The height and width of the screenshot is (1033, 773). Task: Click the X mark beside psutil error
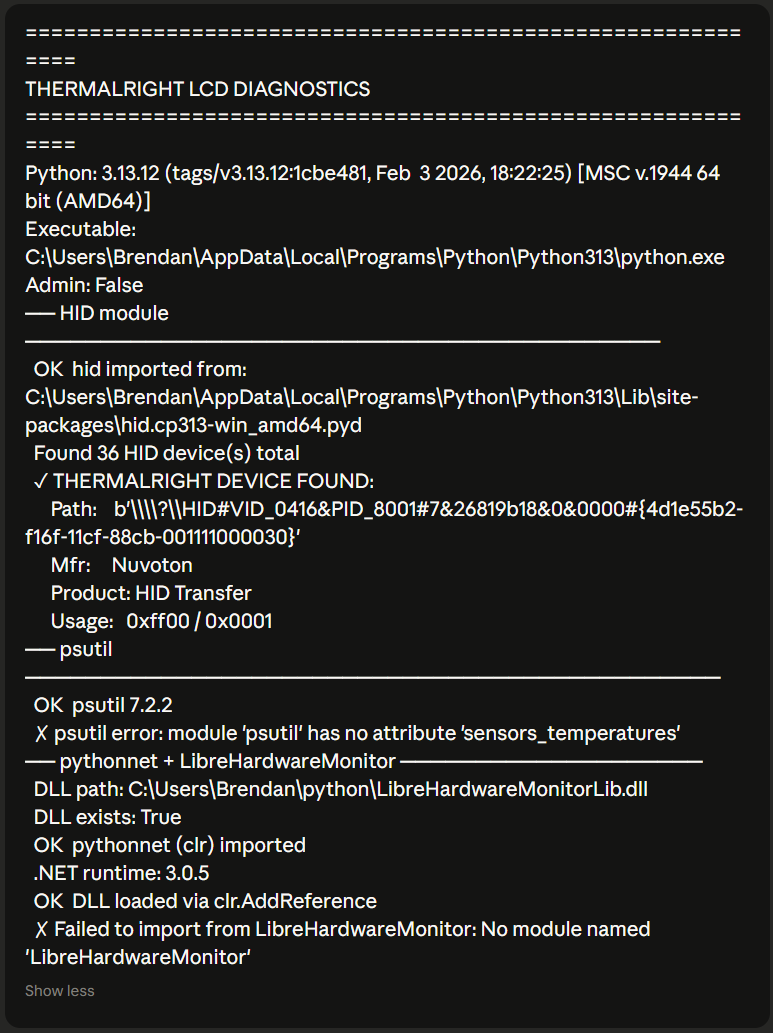41,733
